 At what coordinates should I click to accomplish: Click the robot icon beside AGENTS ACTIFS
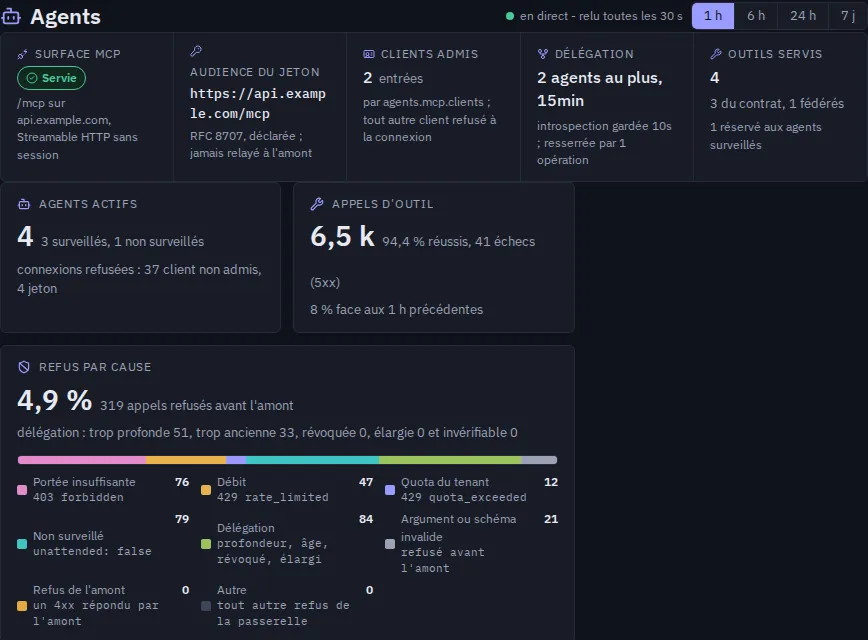point(24,204)
